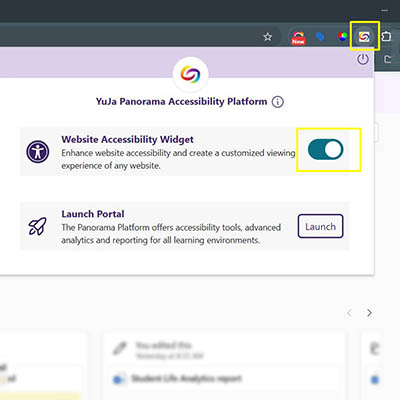Open the RGB color circles extension
Viewport: 400px width, 400px height.
[x=342, y=37]
